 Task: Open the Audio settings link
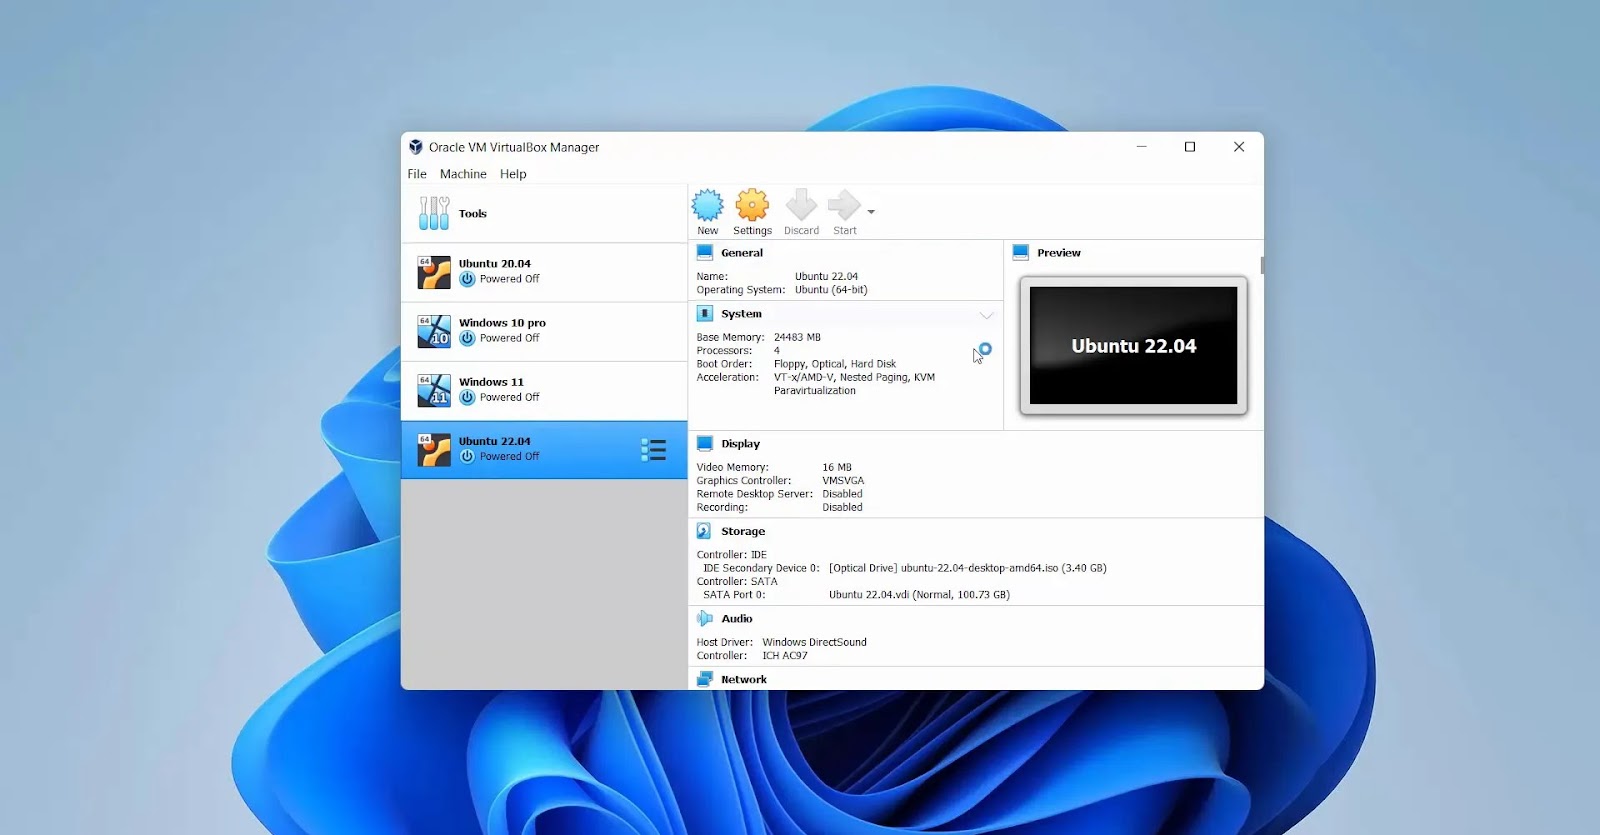click(737, 619)
